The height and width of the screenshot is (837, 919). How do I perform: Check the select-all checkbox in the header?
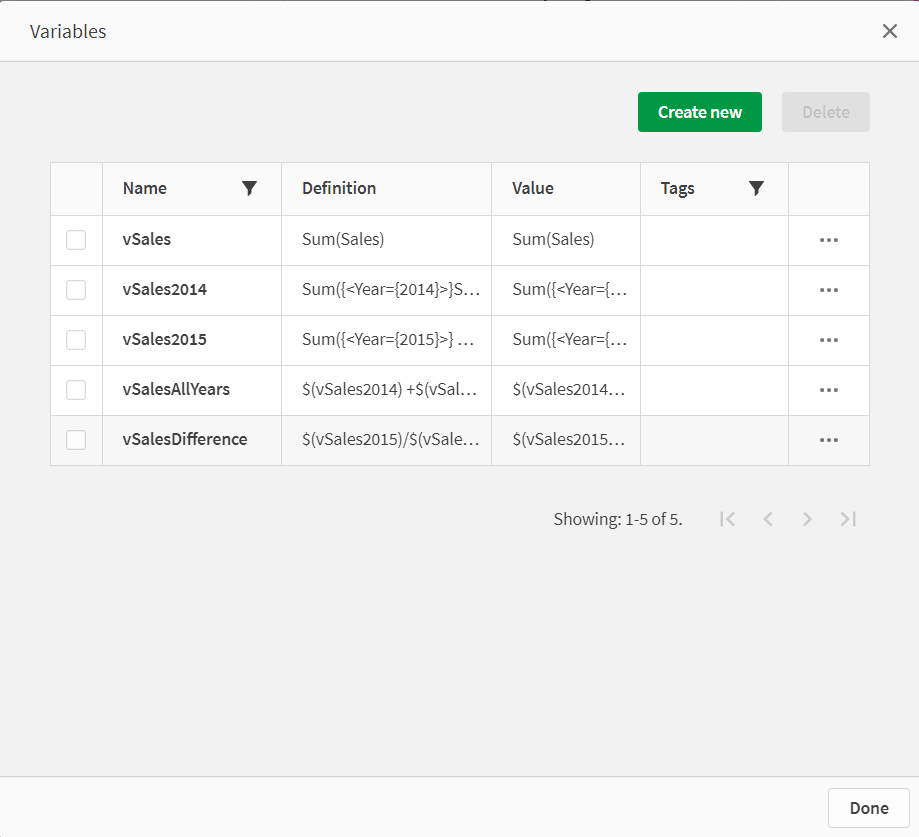click(x=76, y=188)
